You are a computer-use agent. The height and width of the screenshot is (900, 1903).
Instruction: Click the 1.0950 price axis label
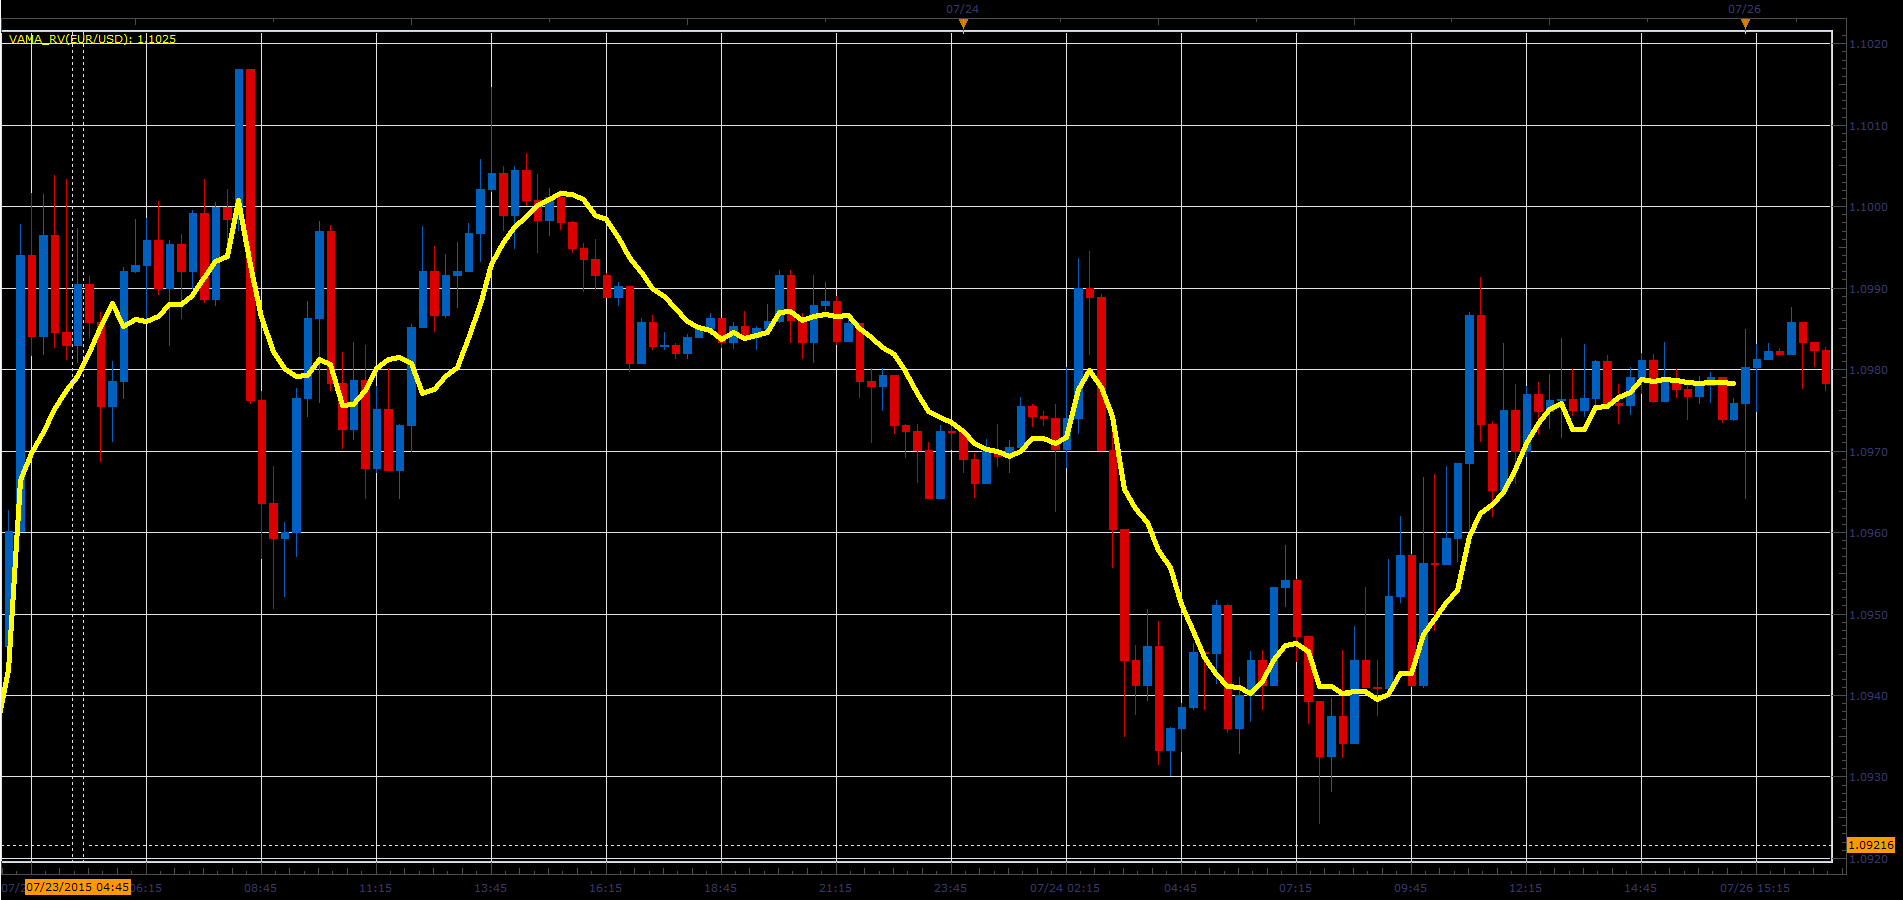tap(1869, 615)
